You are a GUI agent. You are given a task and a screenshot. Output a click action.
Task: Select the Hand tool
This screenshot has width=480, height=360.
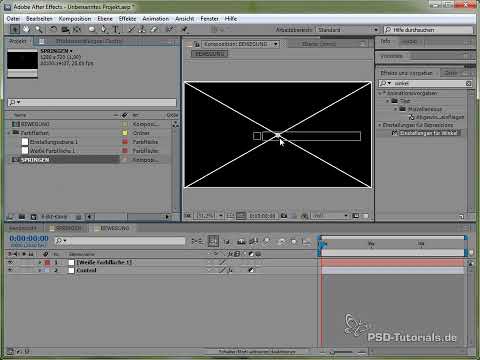click(x=26, y=29)
